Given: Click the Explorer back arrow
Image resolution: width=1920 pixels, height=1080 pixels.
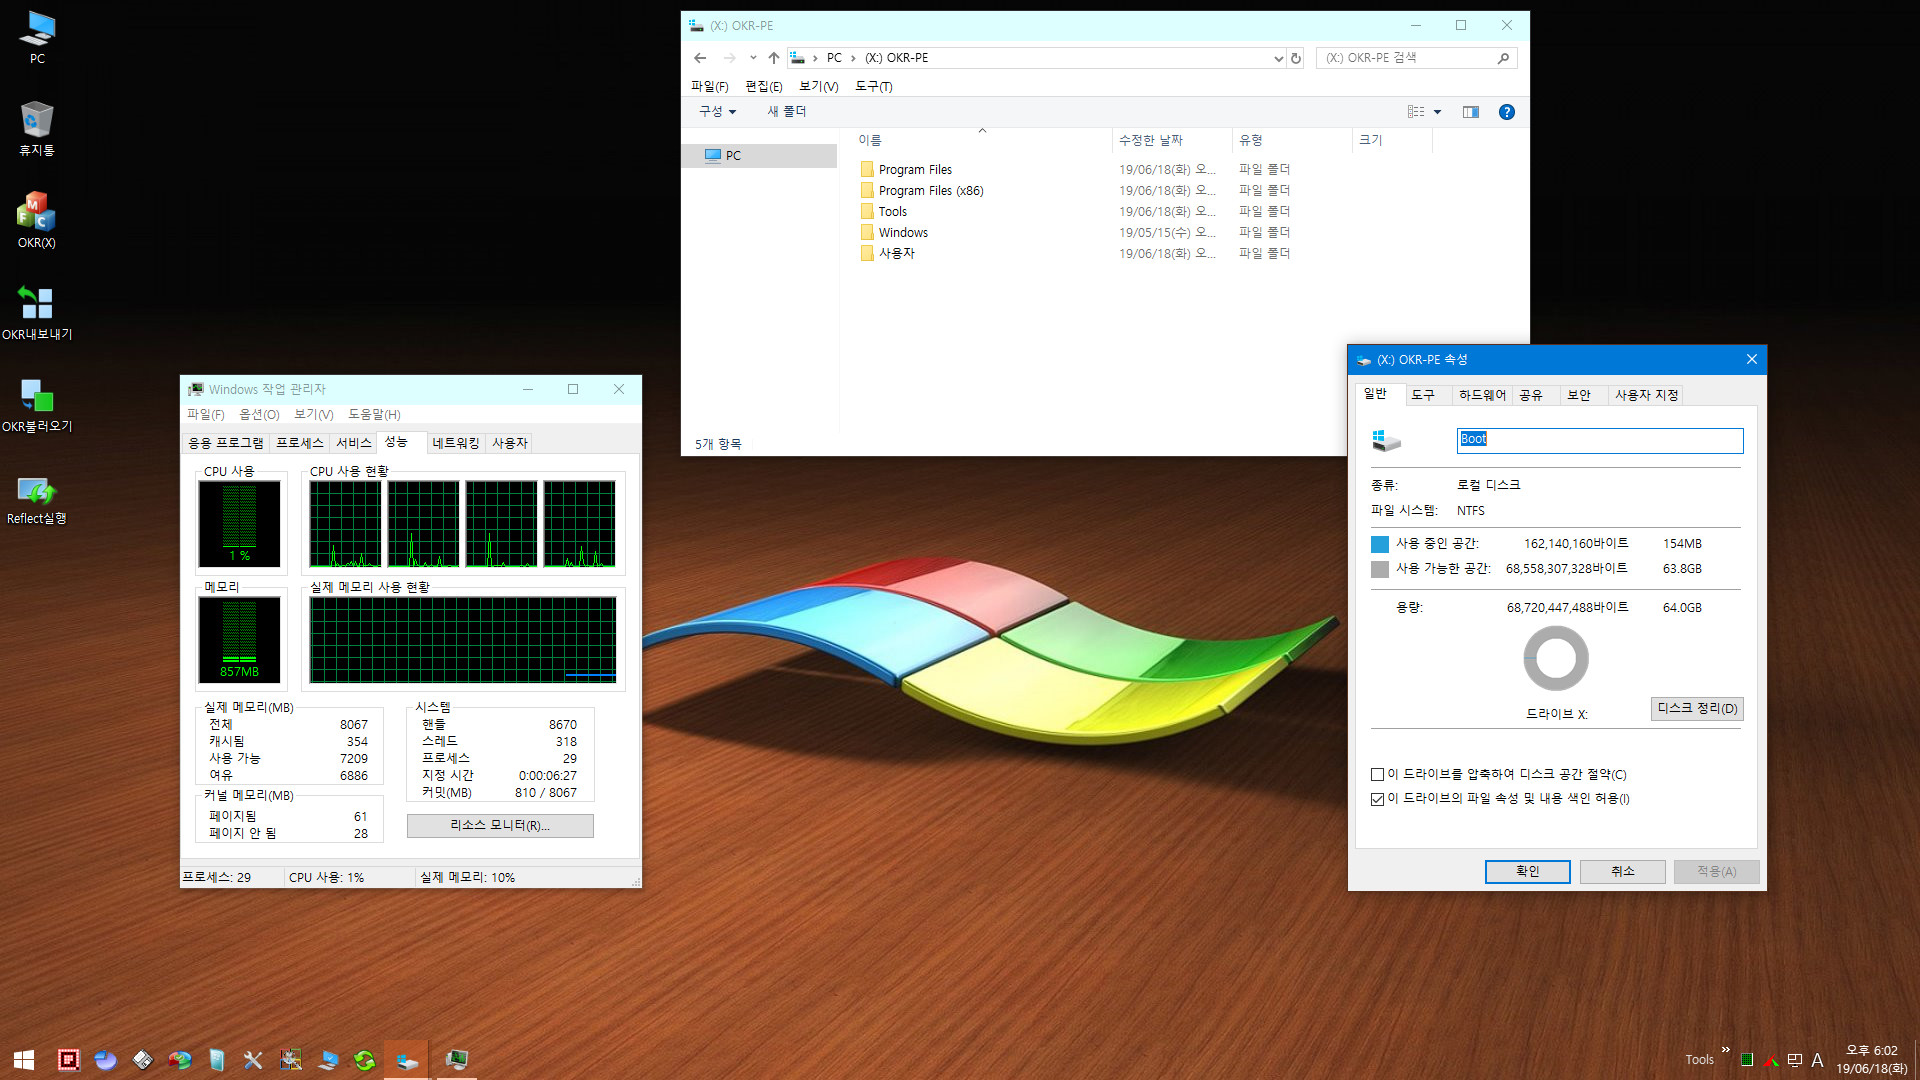Looking at the screenshot, I should [700, 58].
